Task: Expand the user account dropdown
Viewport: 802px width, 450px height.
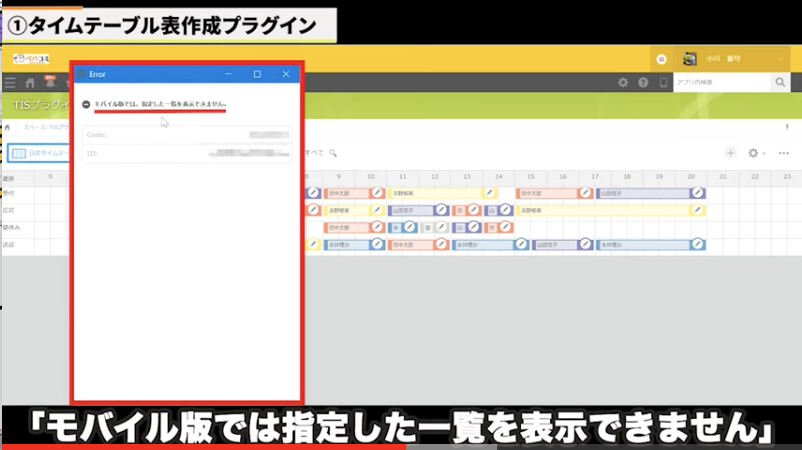Action: click(781, 59)
